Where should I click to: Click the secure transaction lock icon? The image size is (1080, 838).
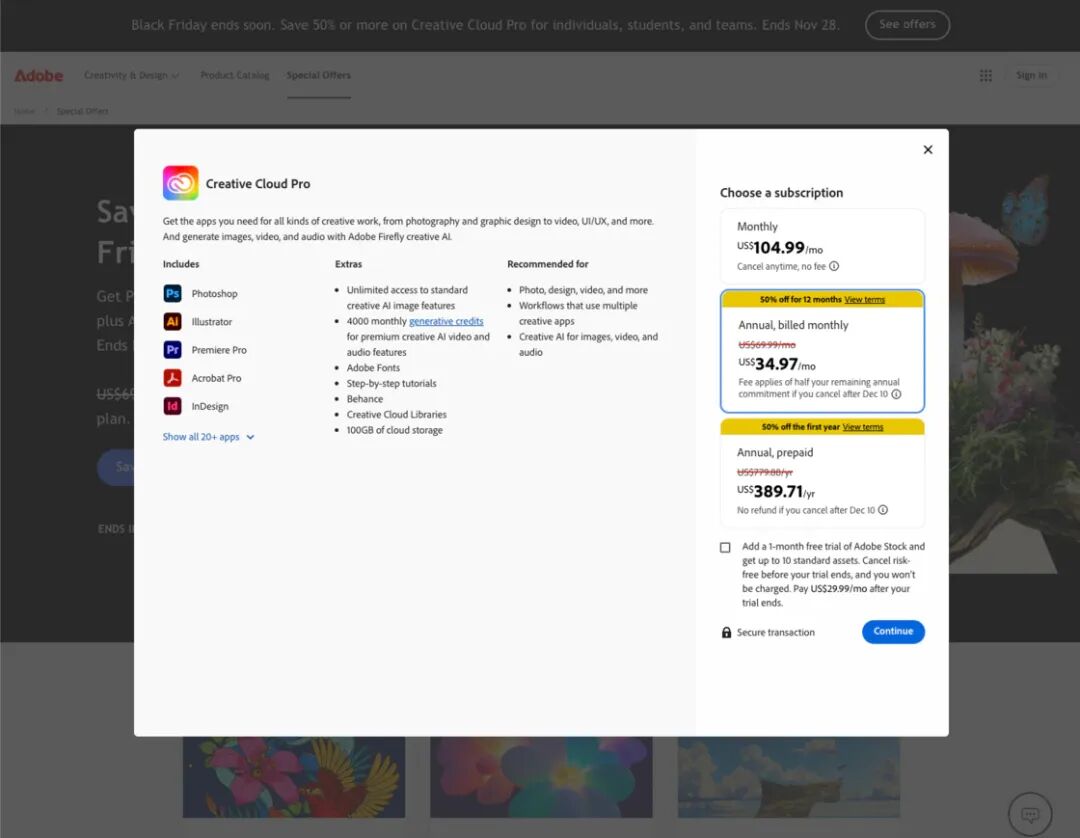click(x=726, y=632)
